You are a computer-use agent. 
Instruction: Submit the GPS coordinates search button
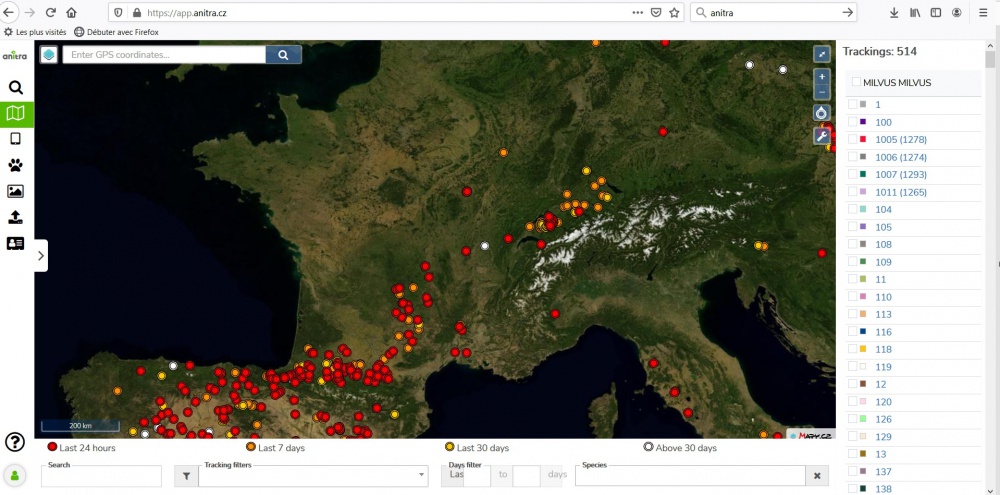click(284, 55)
